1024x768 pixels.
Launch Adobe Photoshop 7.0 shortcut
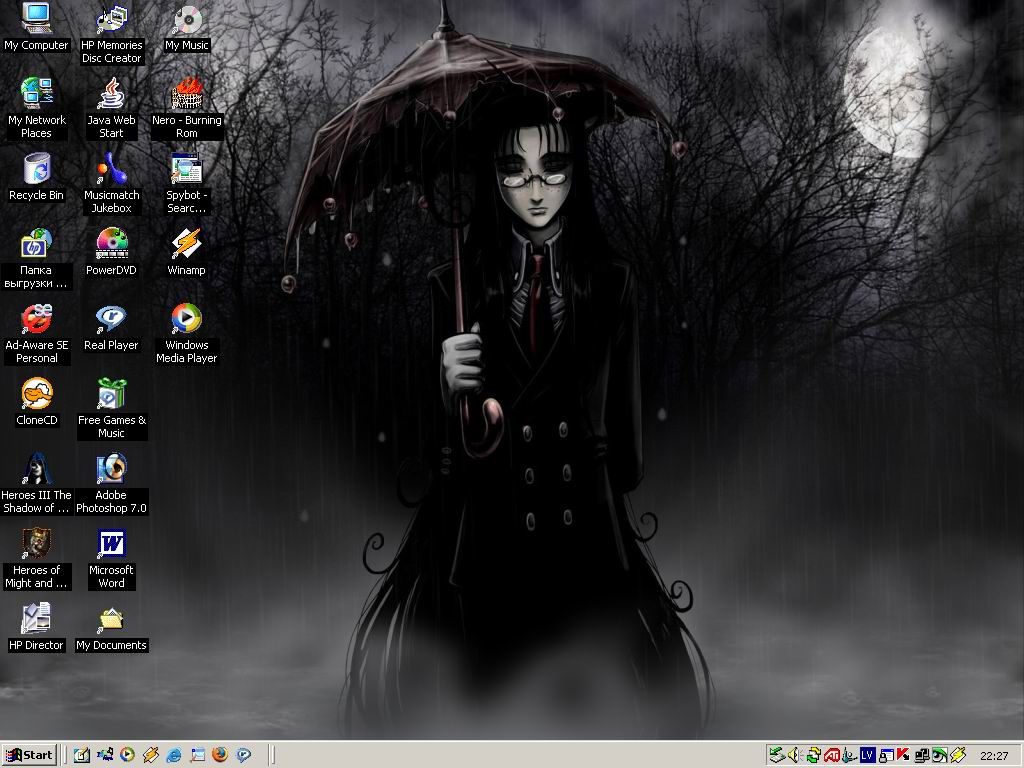click(112, 483)
